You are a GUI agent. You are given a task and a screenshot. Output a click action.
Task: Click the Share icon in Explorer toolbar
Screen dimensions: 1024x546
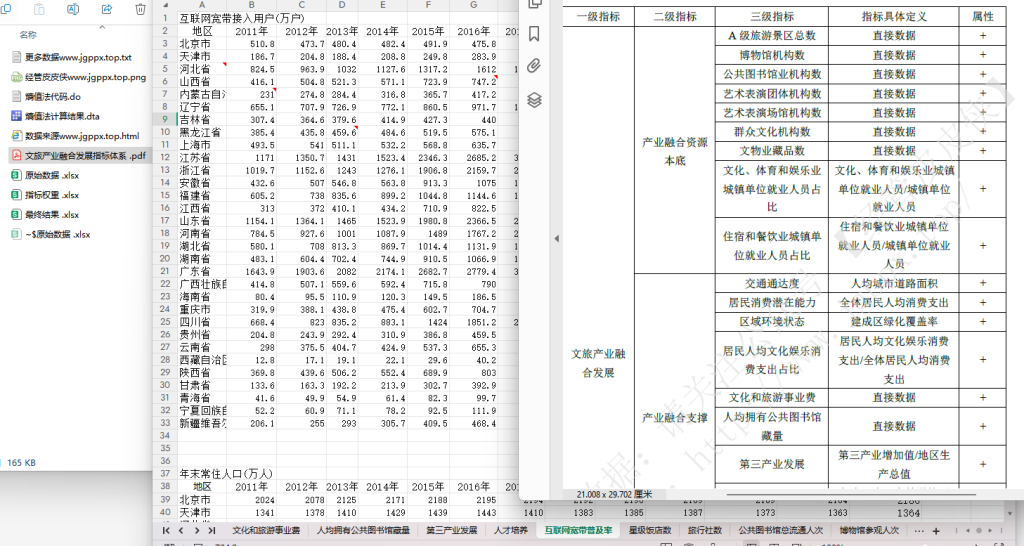[106, 9]
